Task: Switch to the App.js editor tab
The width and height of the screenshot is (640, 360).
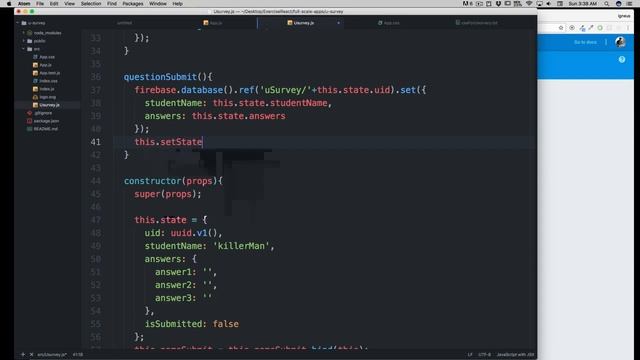Action: [213, 23]
